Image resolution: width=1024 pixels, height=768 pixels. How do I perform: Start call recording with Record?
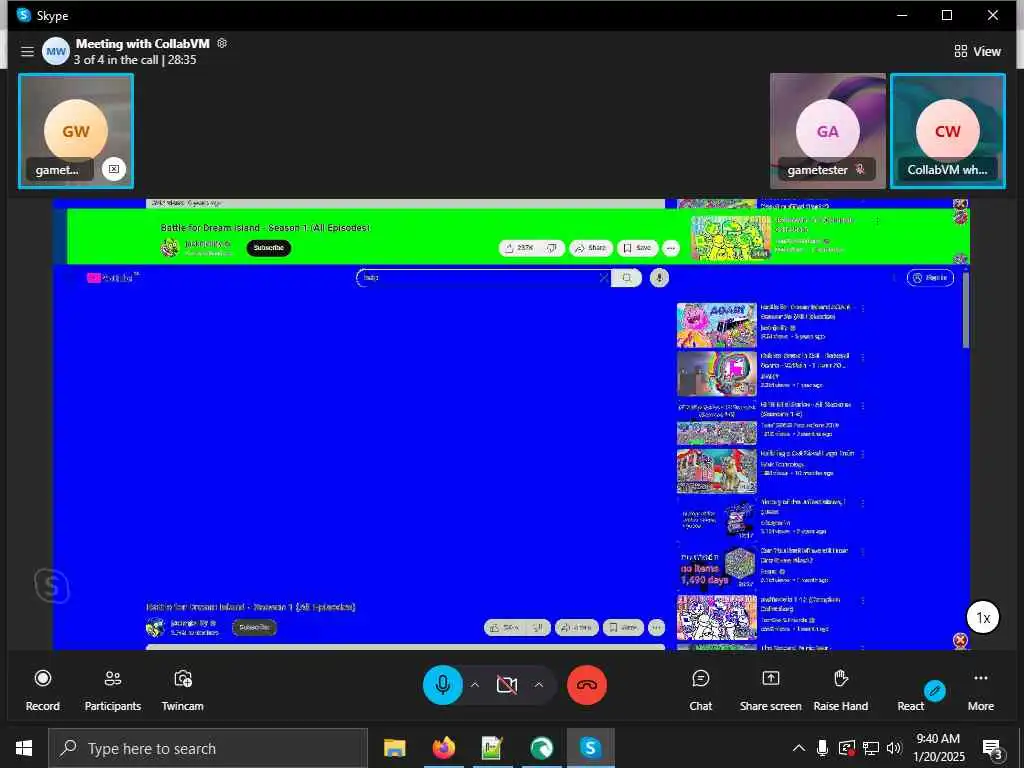(x=42, y=690)
